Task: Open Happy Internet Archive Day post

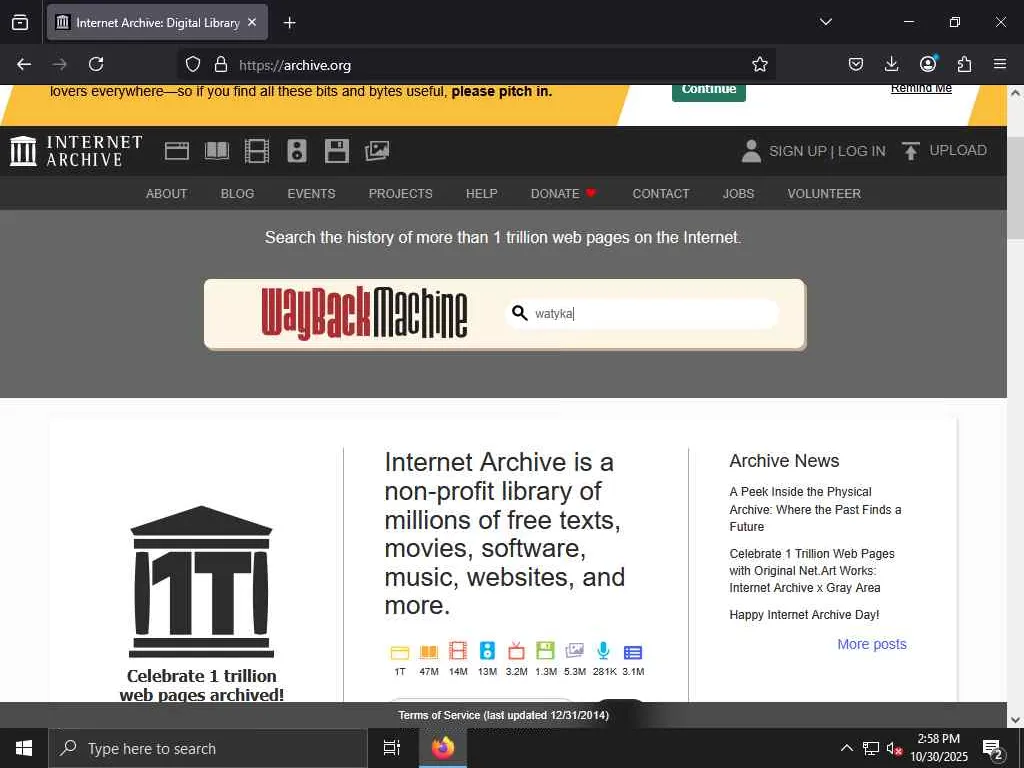Action: [804, 615]
